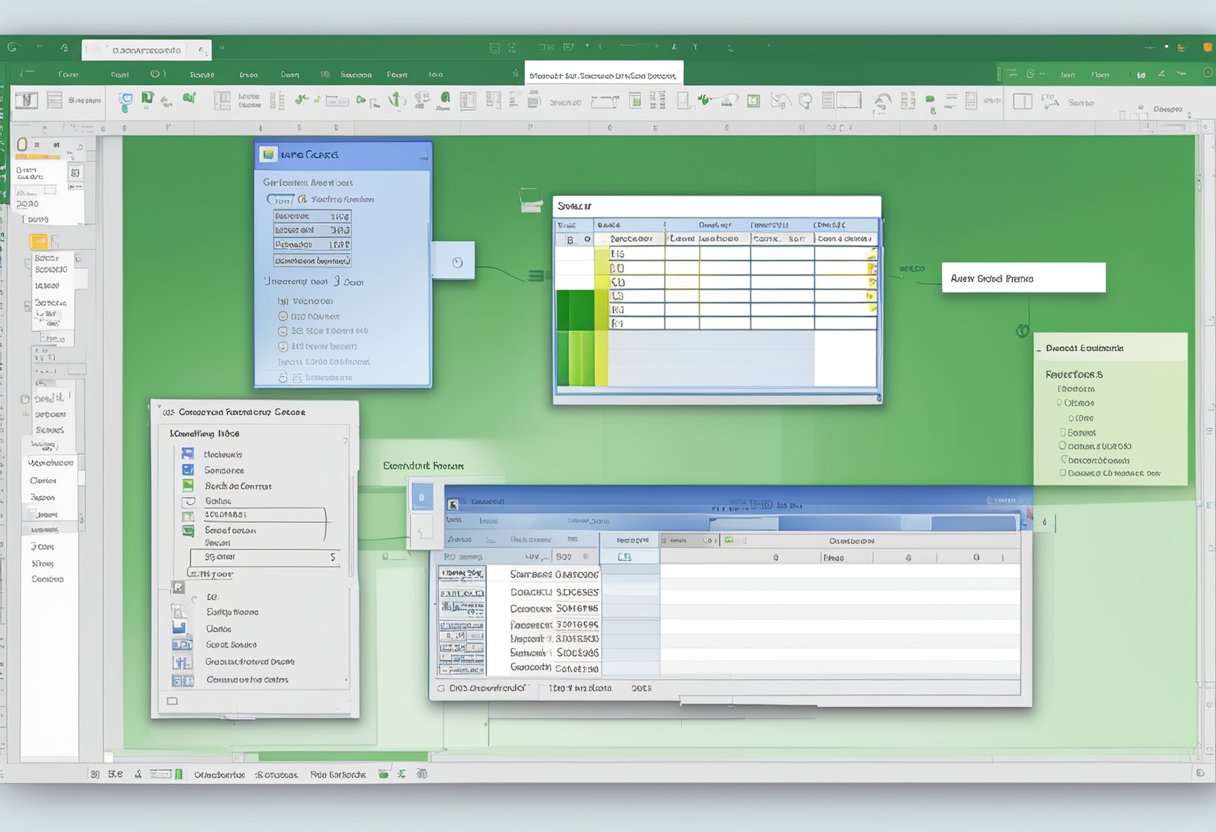Click the green battery icon in the status bar
The width and height of the screenshot is (1216, 832).
click(x=179, y=774)
